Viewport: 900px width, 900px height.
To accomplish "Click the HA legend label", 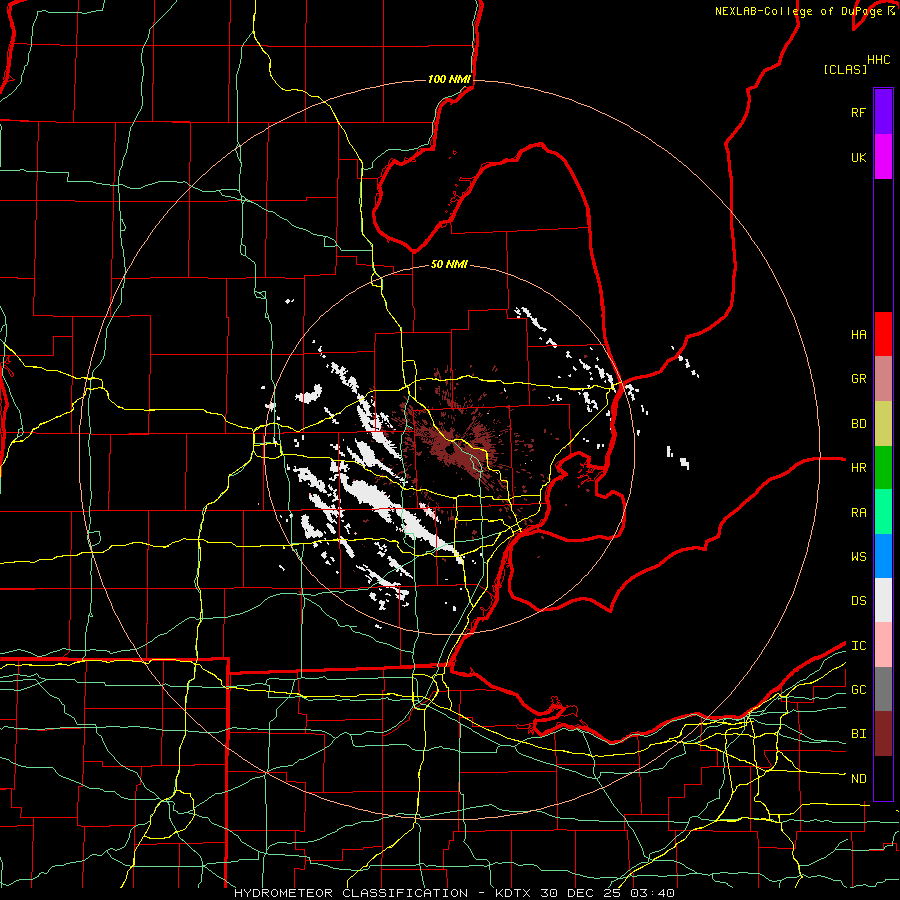I will [x=858, y=335].
